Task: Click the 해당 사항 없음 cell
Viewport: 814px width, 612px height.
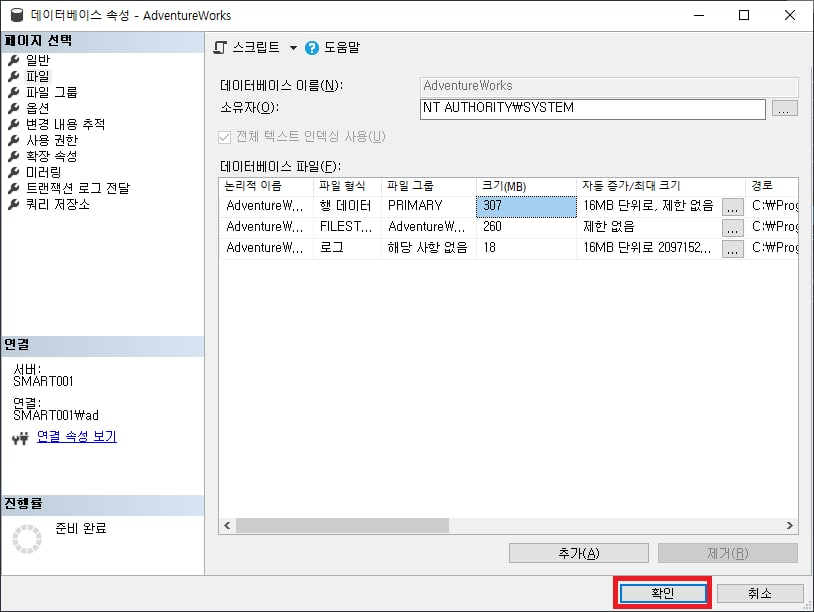Action: (429, 248)
